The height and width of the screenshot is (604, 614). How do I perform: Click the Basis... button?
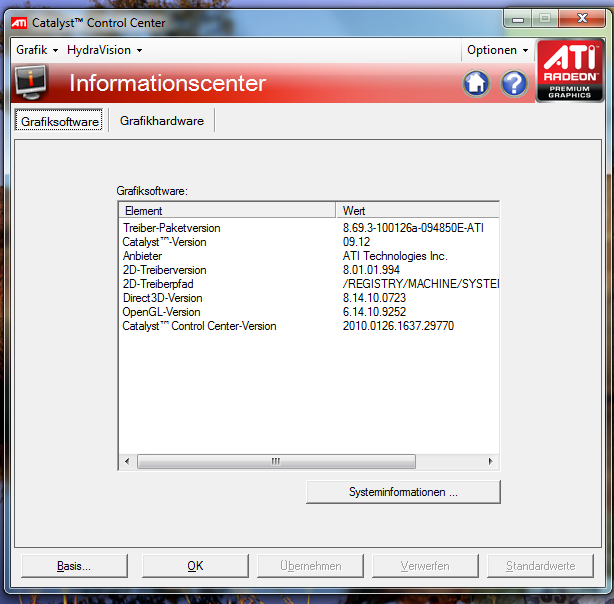pos(74,566)
